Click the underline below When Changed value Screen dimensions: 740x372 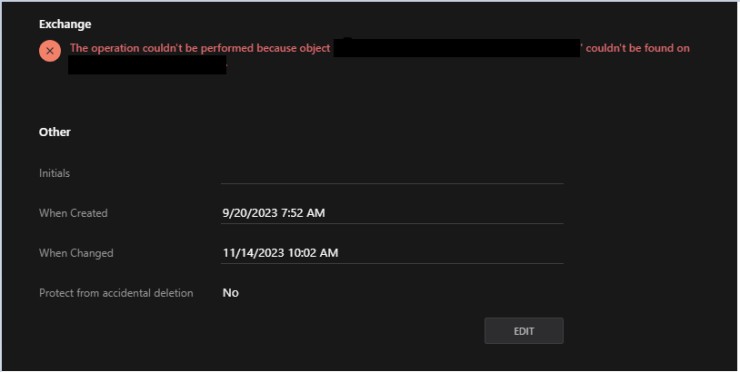click(x=392, y=263)
